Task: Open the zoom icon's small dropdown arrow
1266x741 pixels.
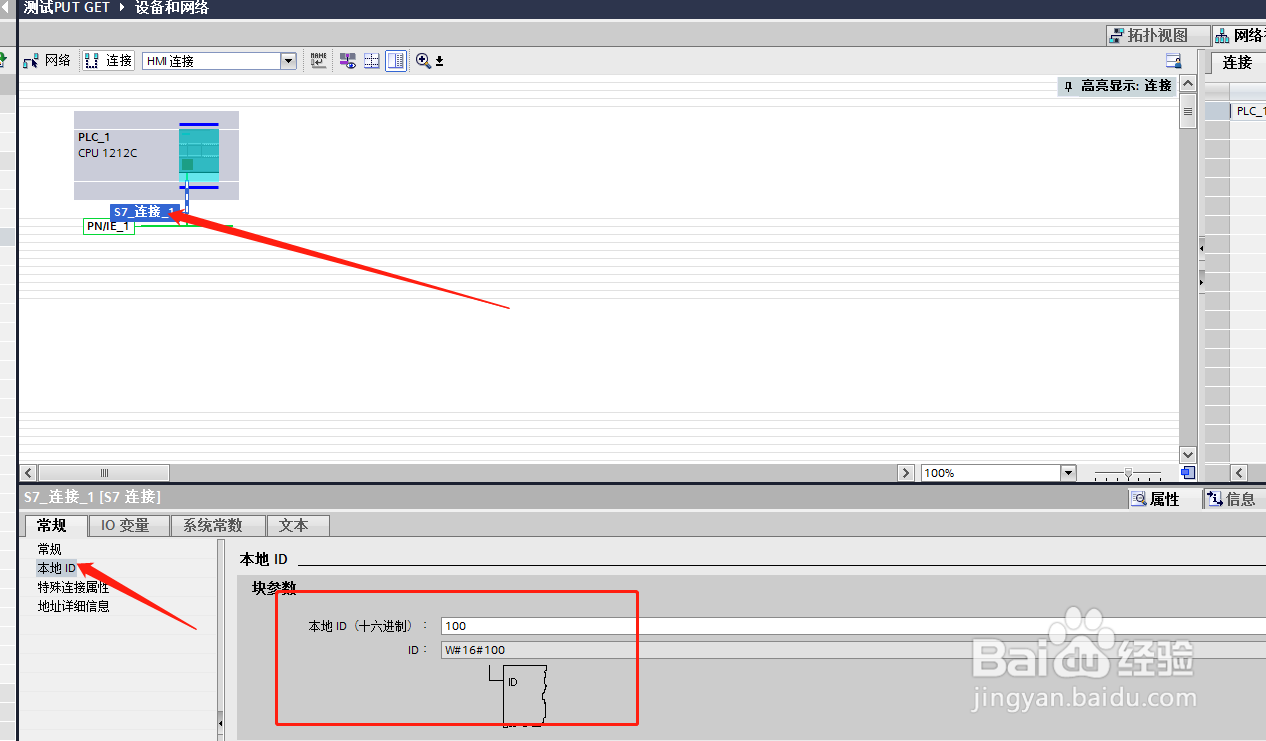Action: (439, 61)
